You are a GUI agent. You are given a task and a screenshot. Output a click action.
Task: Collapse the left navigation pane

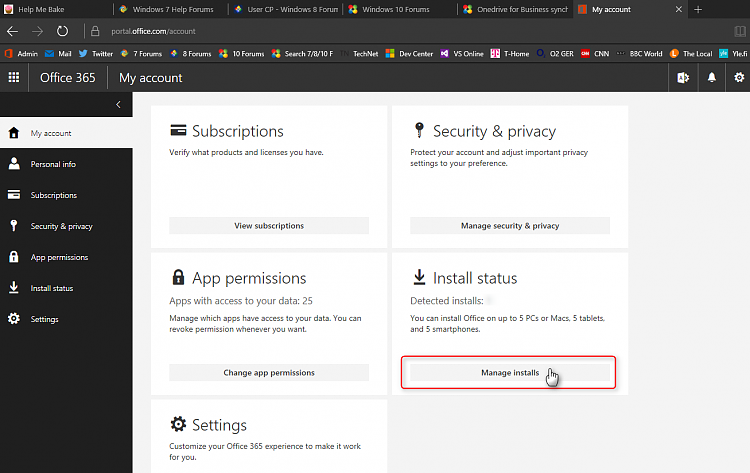coord(118,104)
